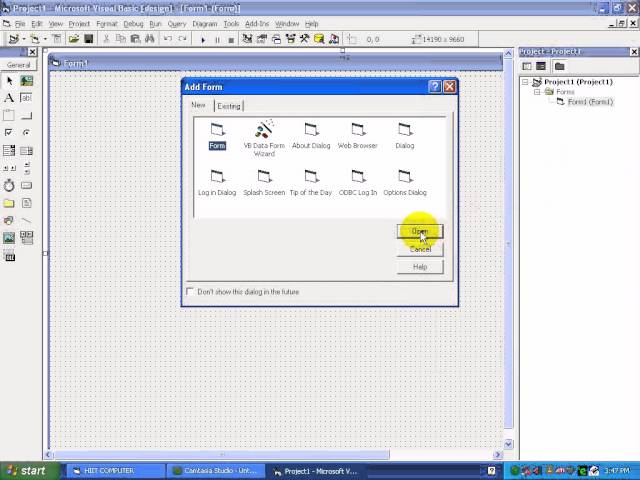This screenshot has height=480, width=640.
Task: Collapse the Project1 (Project1) tree node
Action: [525, 82]
